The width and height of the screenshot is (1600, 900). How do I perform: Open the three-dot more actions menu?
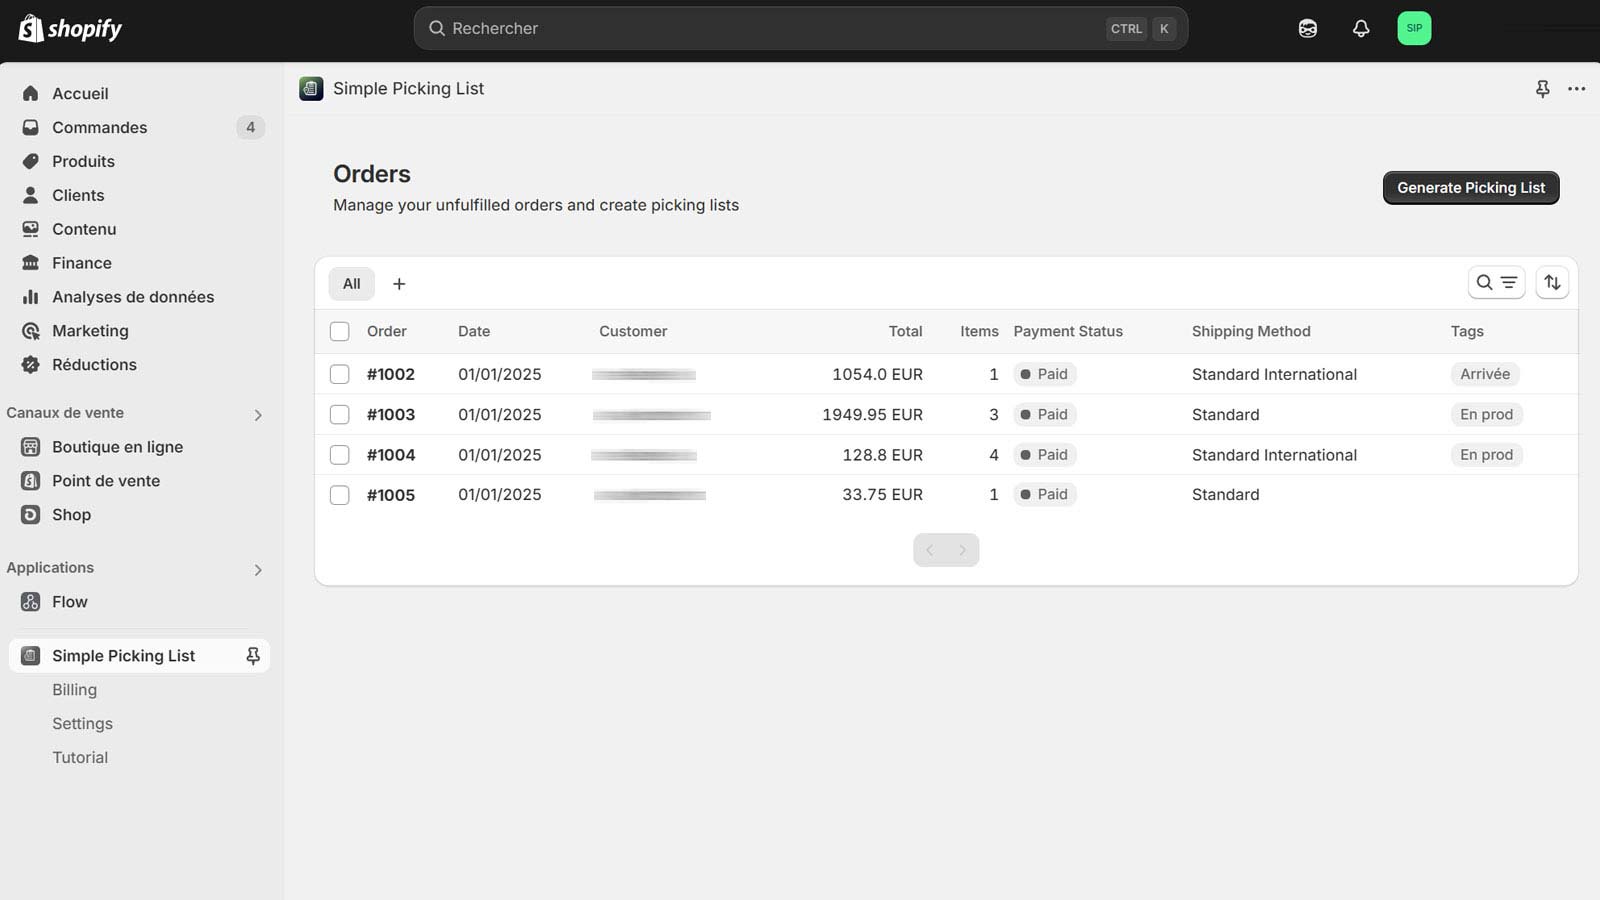pos(1576,89)
